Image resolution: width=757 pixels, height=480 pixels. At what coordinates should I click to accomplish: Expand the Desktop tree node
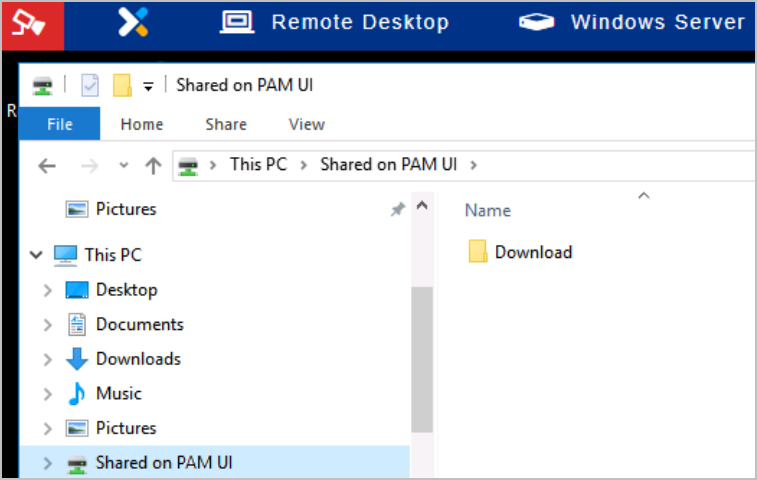click(47, 290)
